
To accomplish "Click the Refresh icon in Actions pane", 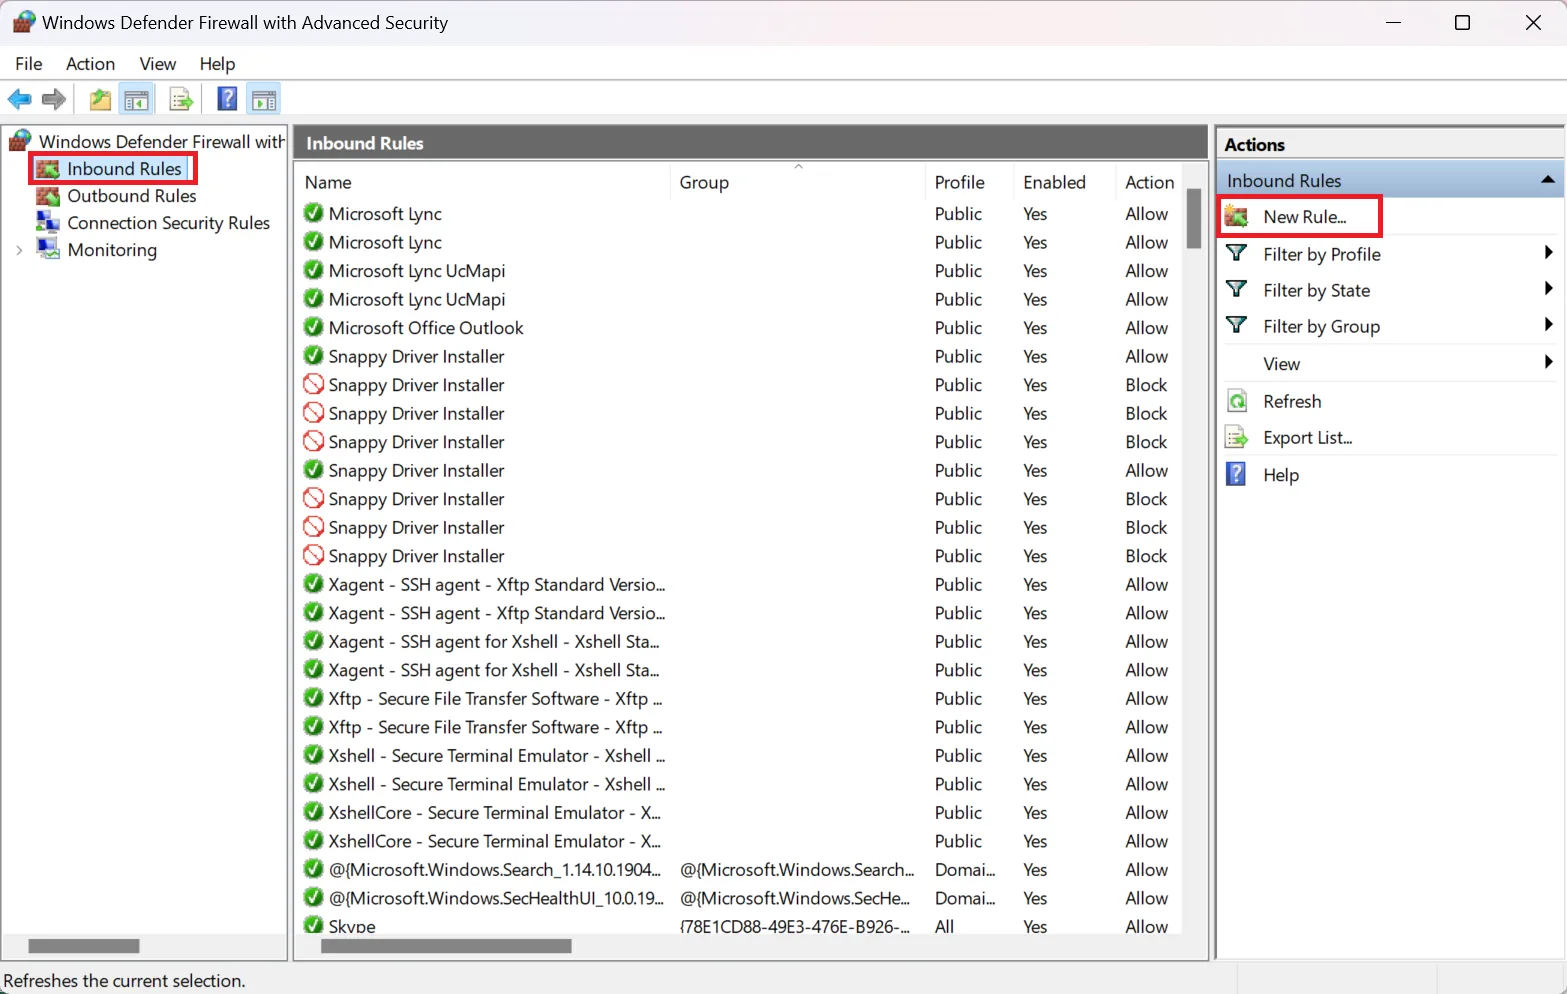I will coord(1237,401).
